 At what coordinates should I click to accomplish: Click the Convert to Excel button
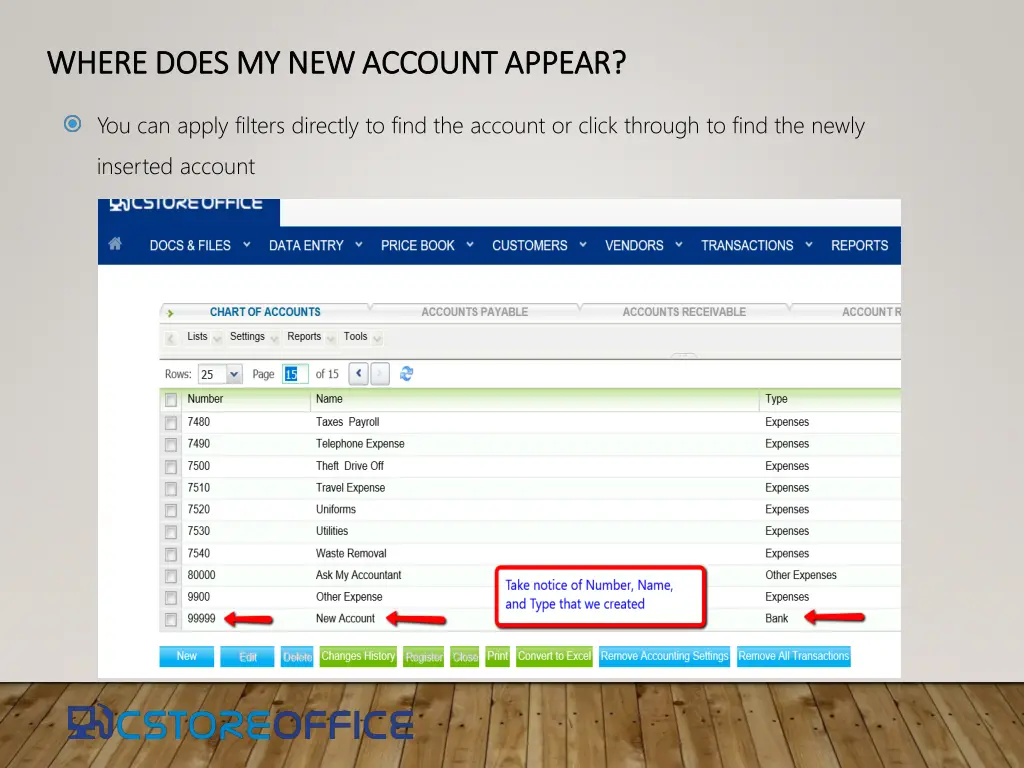(554, 657)
